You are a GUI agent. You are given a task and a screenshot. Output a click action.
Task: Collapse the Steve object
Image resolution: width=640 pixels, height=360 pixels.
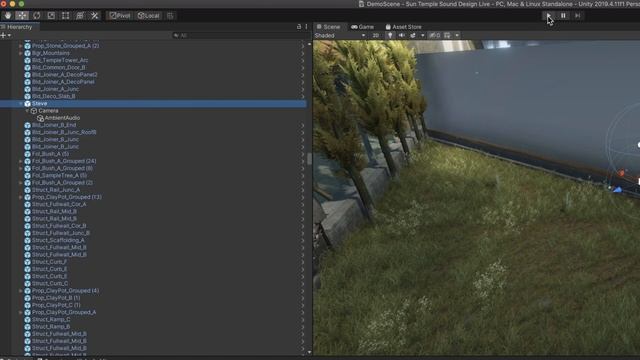20,104
